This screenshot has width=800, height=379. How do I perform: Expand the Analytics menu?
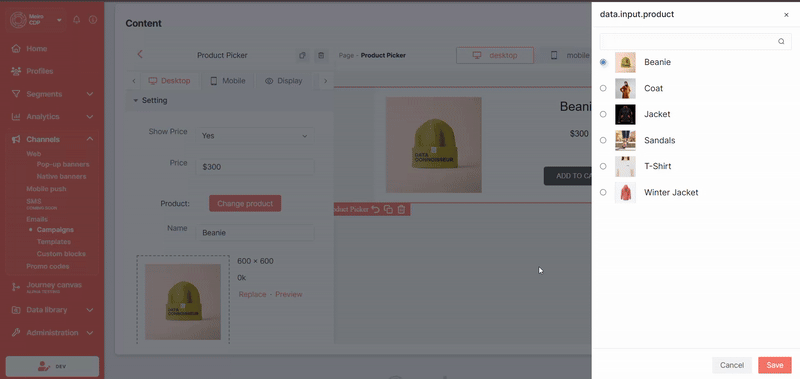[52, 117]
